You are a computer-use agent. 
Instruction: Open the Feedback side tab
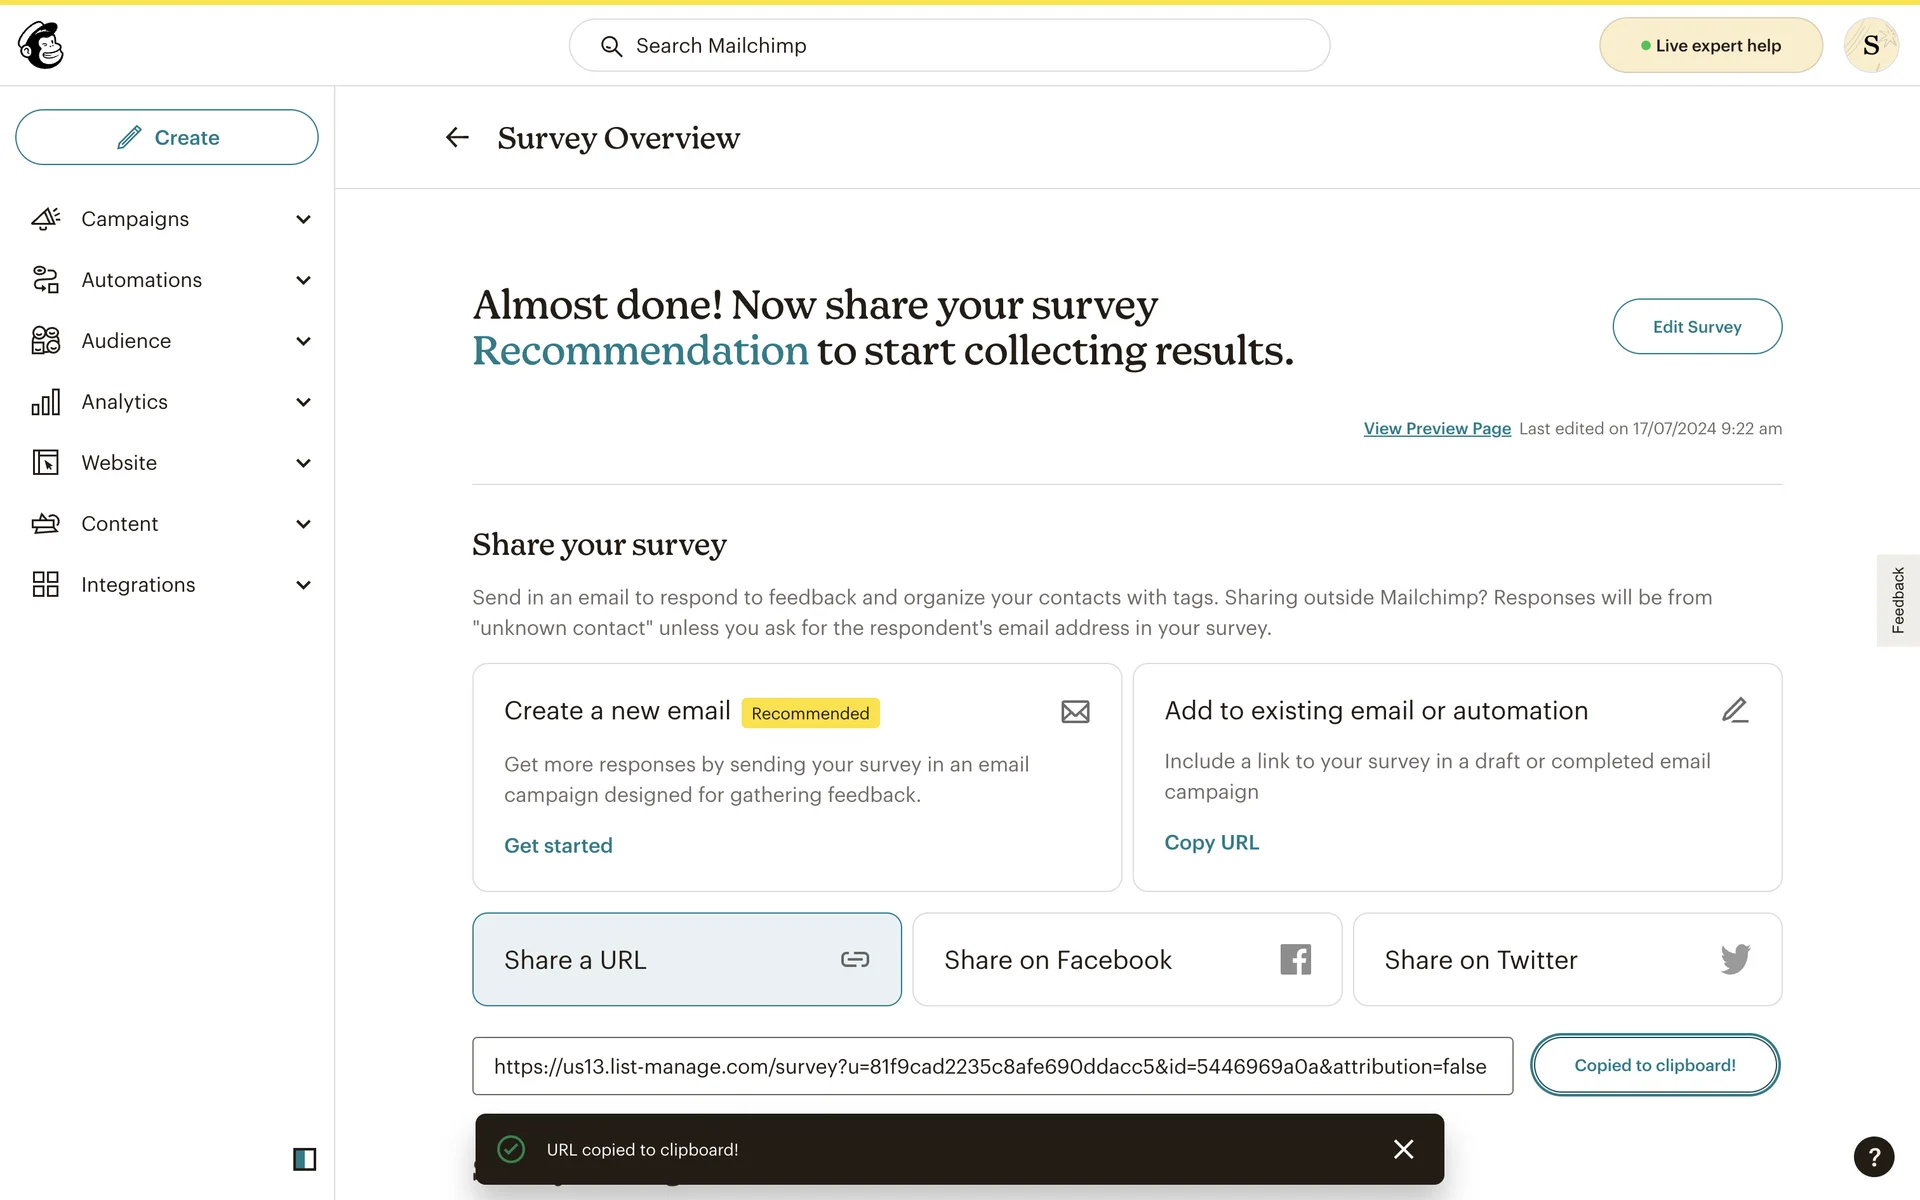(x=1897, y=600)
